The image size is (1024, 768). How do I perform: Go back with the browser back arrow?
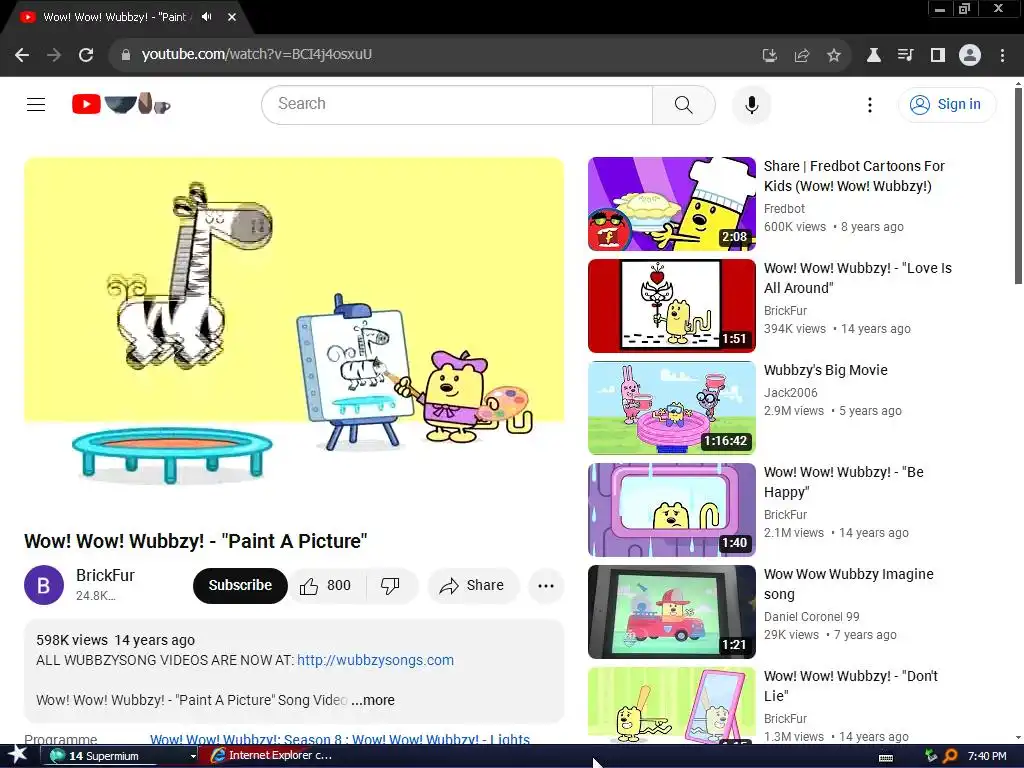click(x=22, y=55)
